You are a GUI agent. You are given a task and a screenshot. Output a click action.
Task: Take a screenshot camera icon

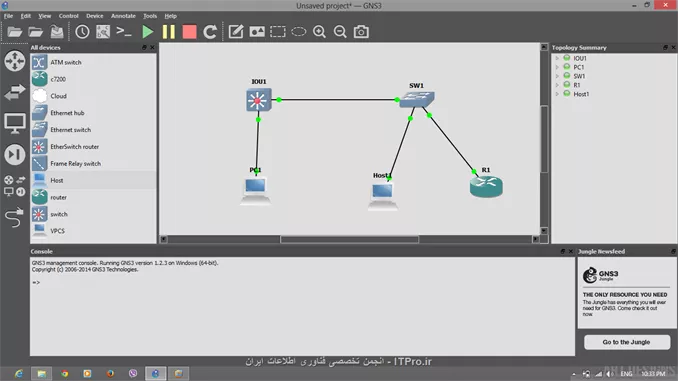pos(361,32)
